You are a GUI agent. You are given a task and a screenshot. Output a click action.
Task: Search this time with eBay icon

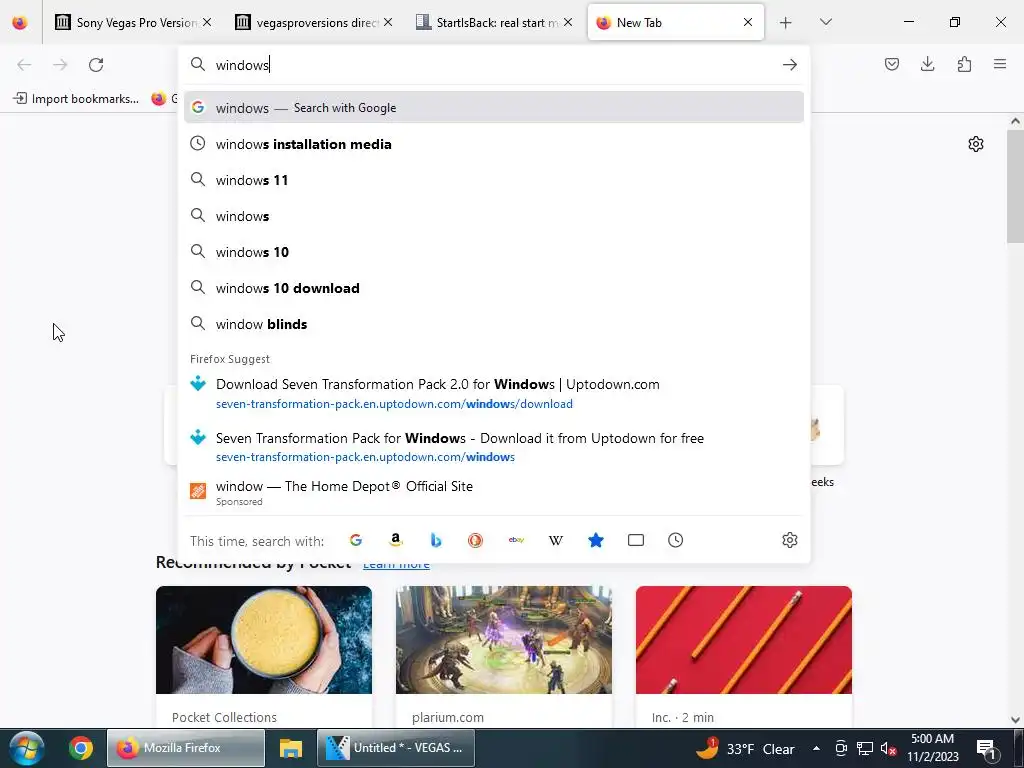(x=516, y=540)
